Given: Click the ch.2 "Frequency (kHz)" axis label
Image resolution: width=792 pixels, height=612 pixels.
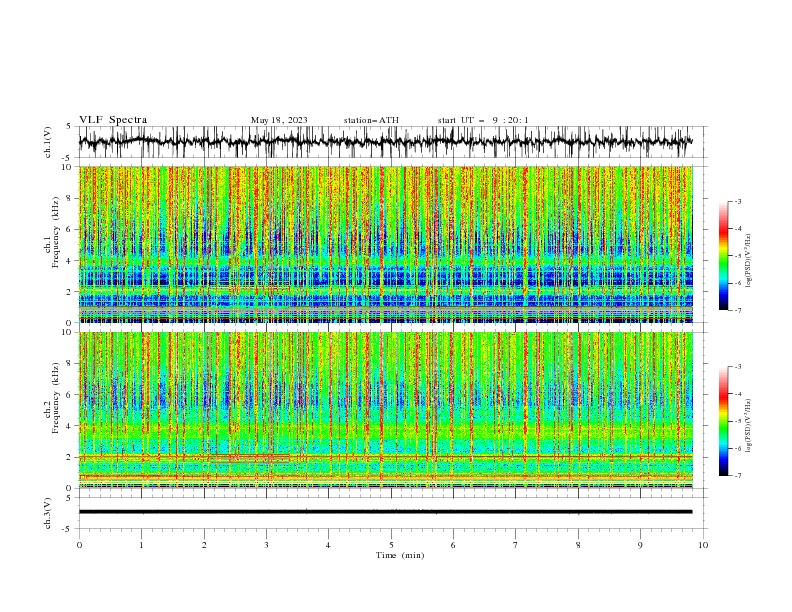Looking at the screenshot, I should (x=56, y=398).
